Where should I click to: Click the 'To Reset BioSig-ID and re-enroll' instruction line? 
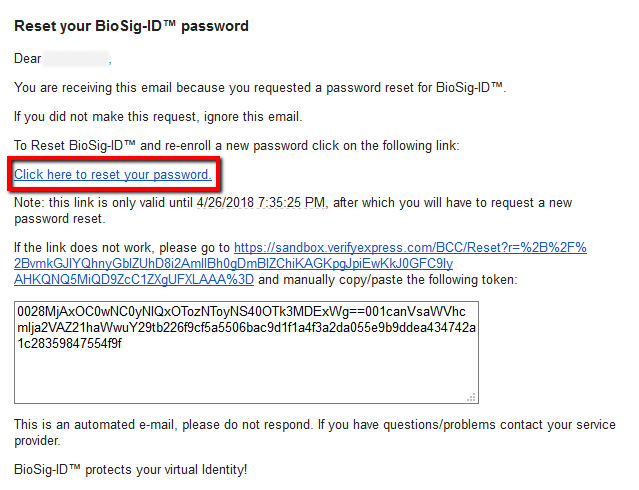(237, 146)
